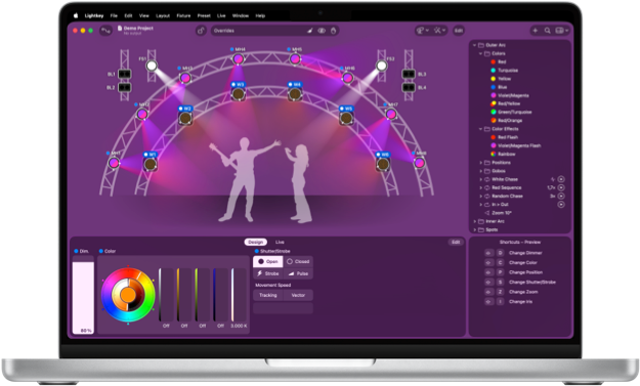Viewport: 640px width, 386px height.
Task: Switch to the Live tab
Action: [x=280, y=242]
